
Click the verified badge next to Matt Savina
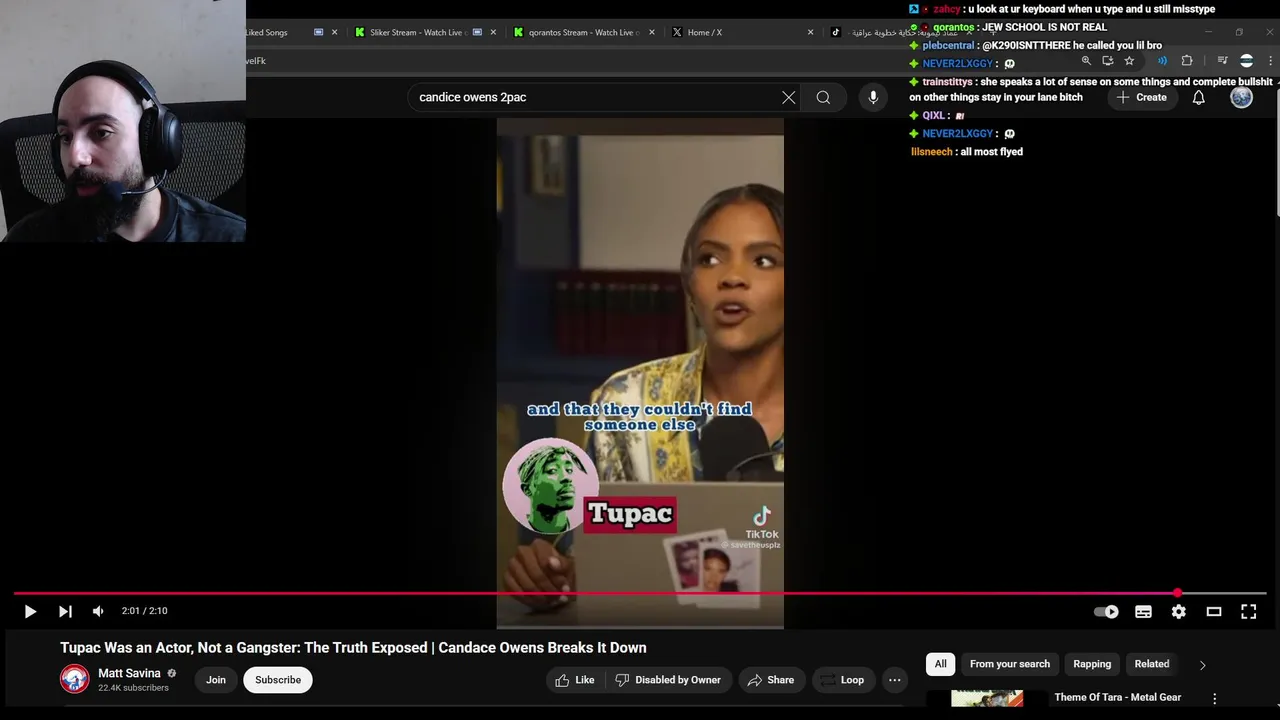(172, 673)
